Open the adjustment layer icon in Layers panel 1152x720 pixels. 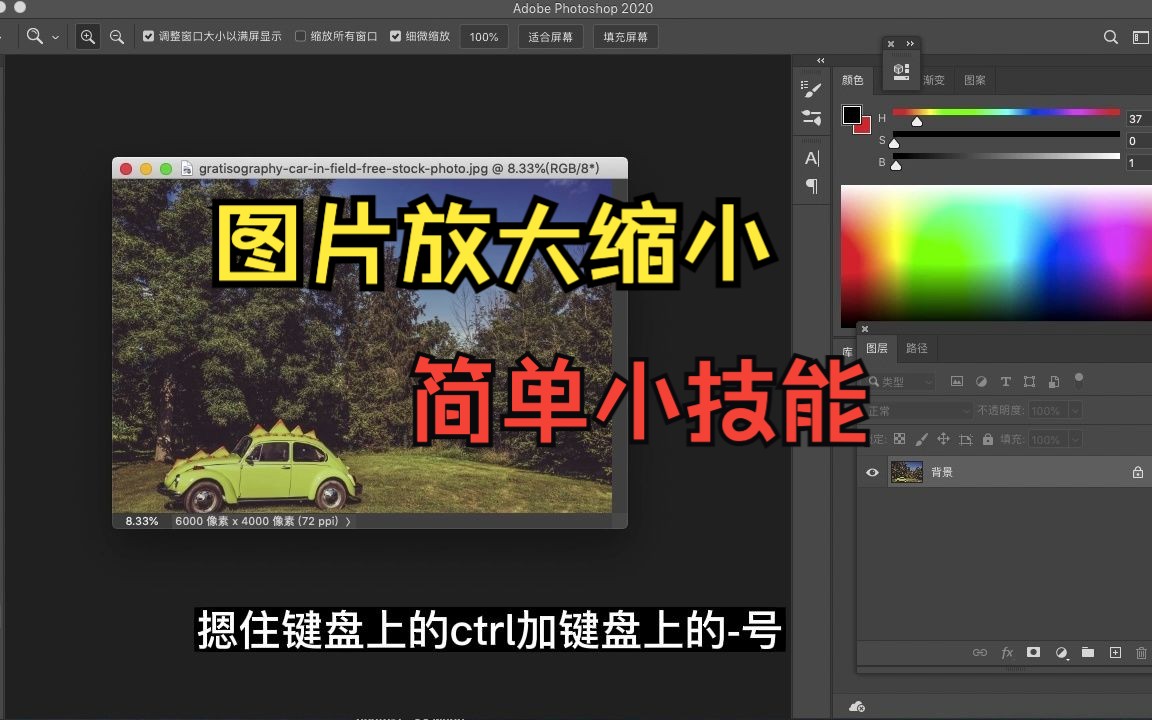1062,652
